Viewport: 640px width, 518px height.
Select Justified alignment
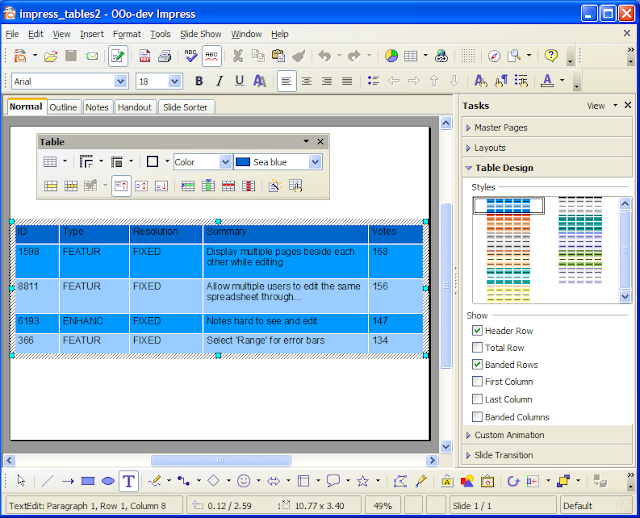[347, 81]
